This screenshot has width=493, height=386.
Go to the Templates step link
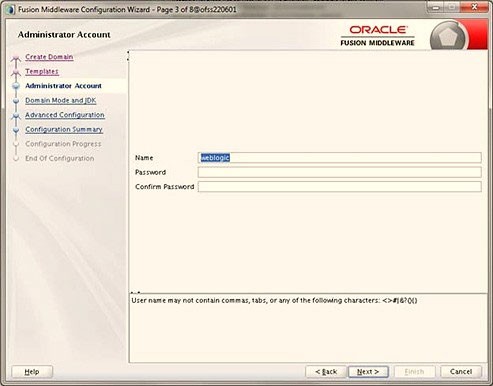coord(42,71)
